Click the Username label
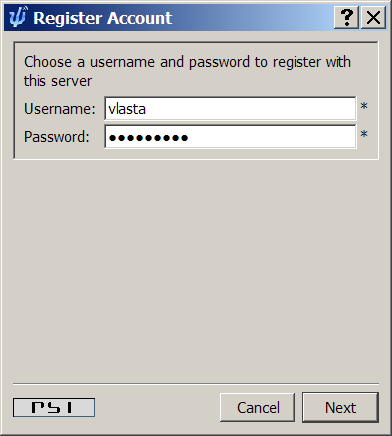Image resolution: width=392 pixels, height=436 pixels. pos(60,109)
